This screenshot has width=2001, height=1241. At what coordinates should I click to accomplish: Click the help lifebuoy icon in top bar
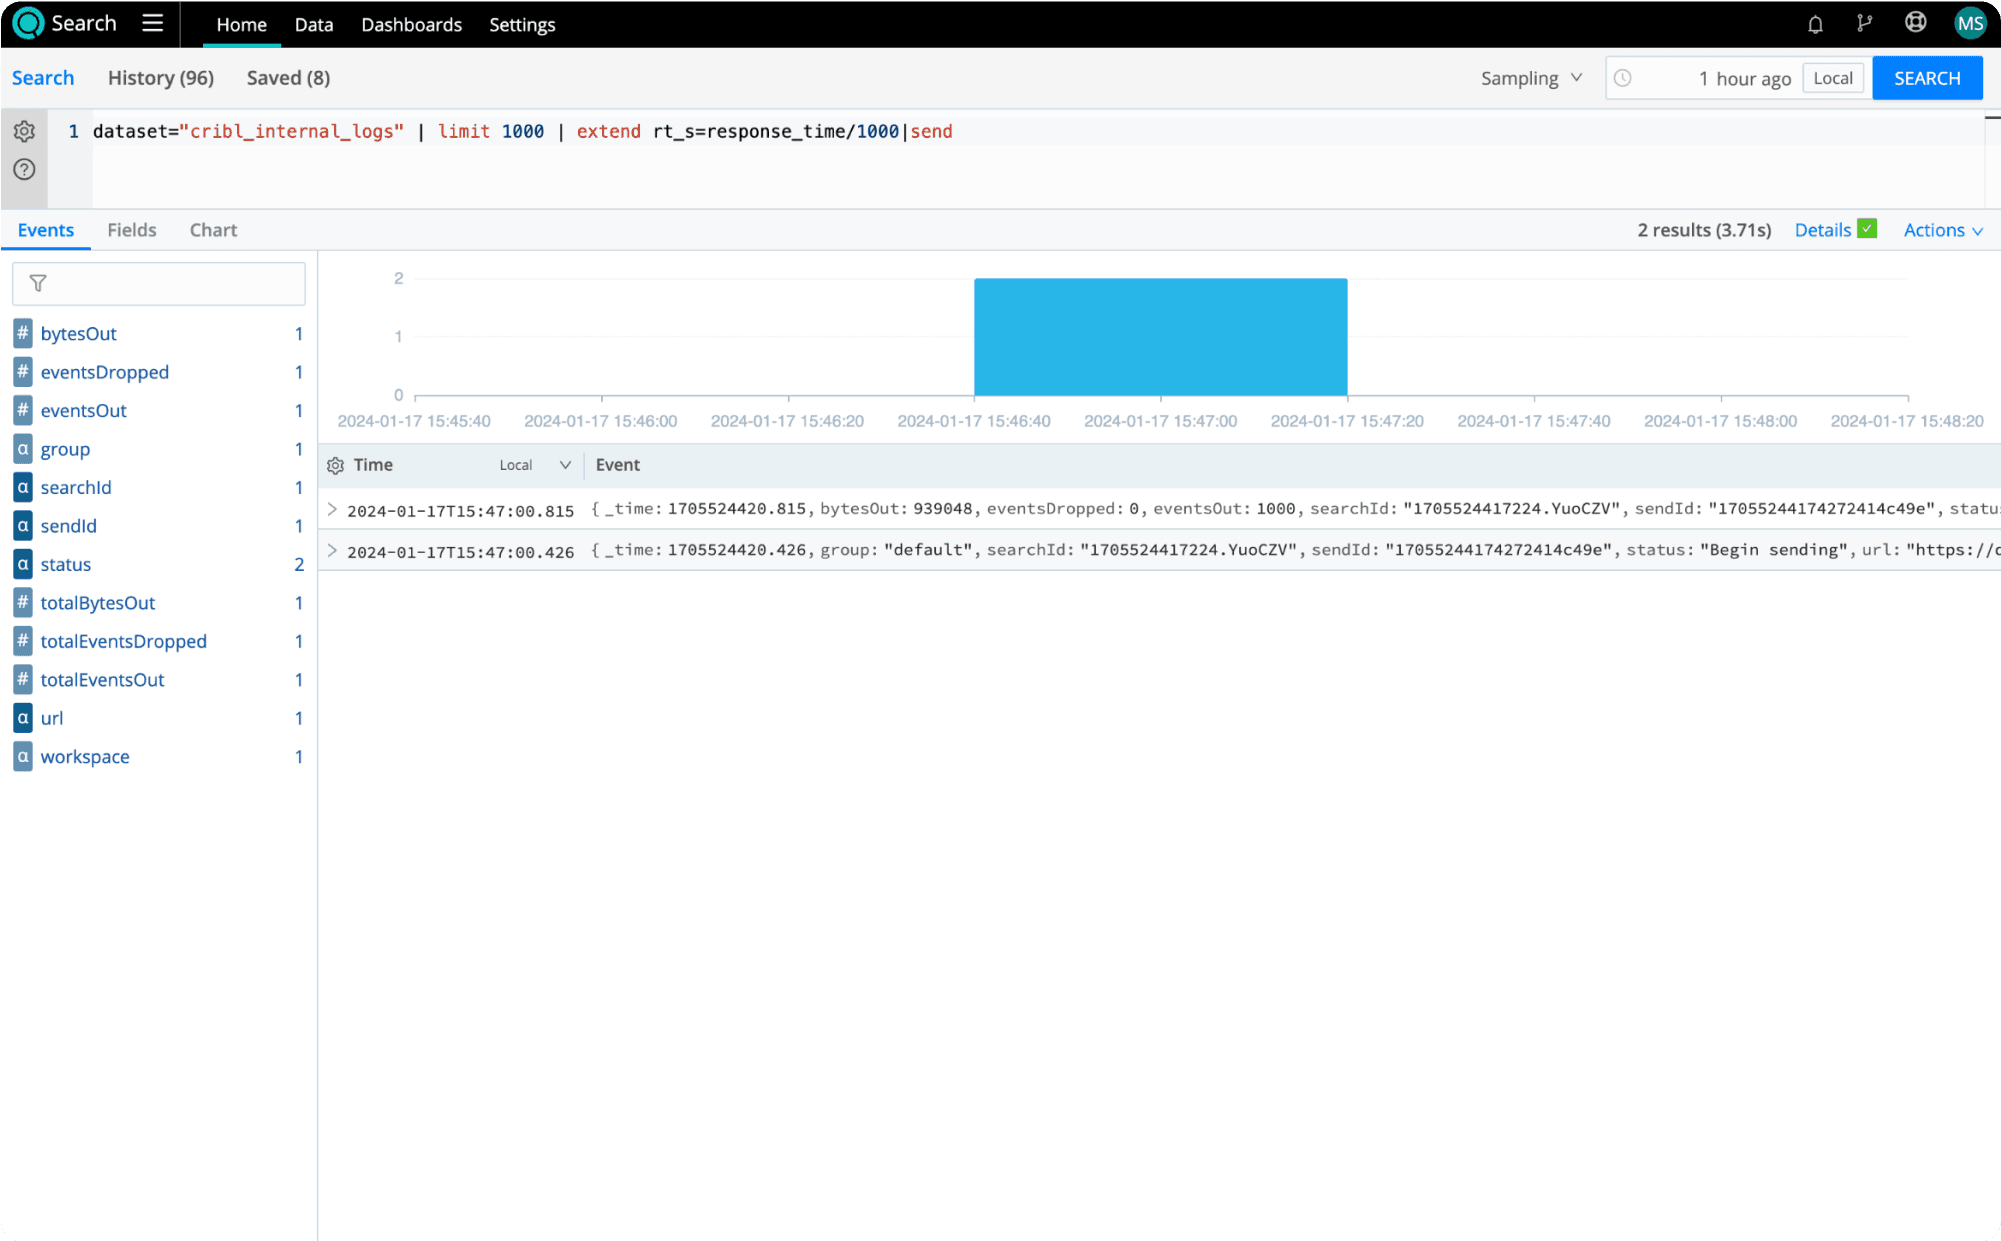(1915, 23)
